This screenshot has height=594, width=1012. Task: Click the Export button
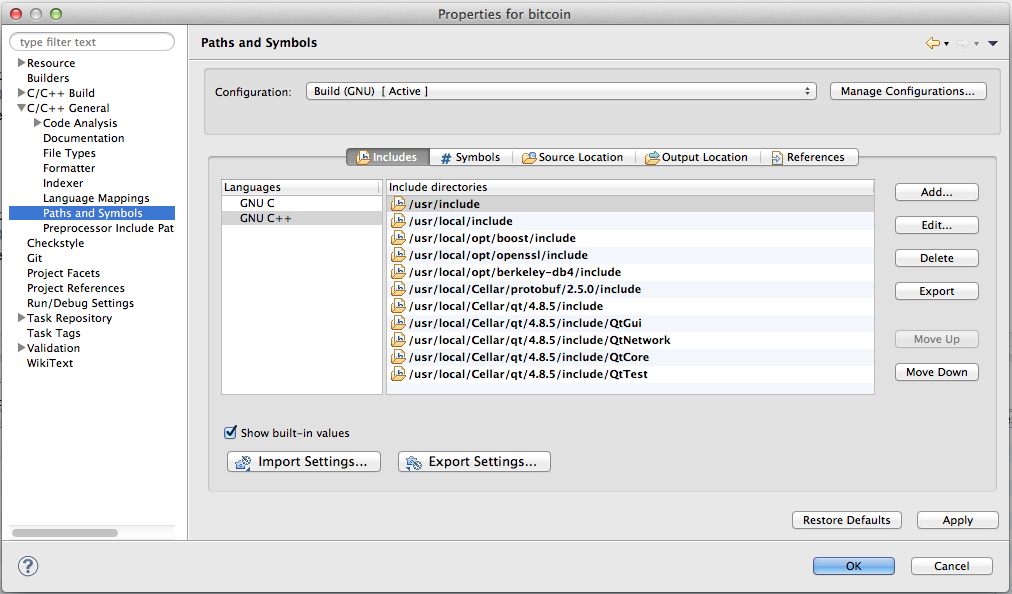click(x=936, y=291)
